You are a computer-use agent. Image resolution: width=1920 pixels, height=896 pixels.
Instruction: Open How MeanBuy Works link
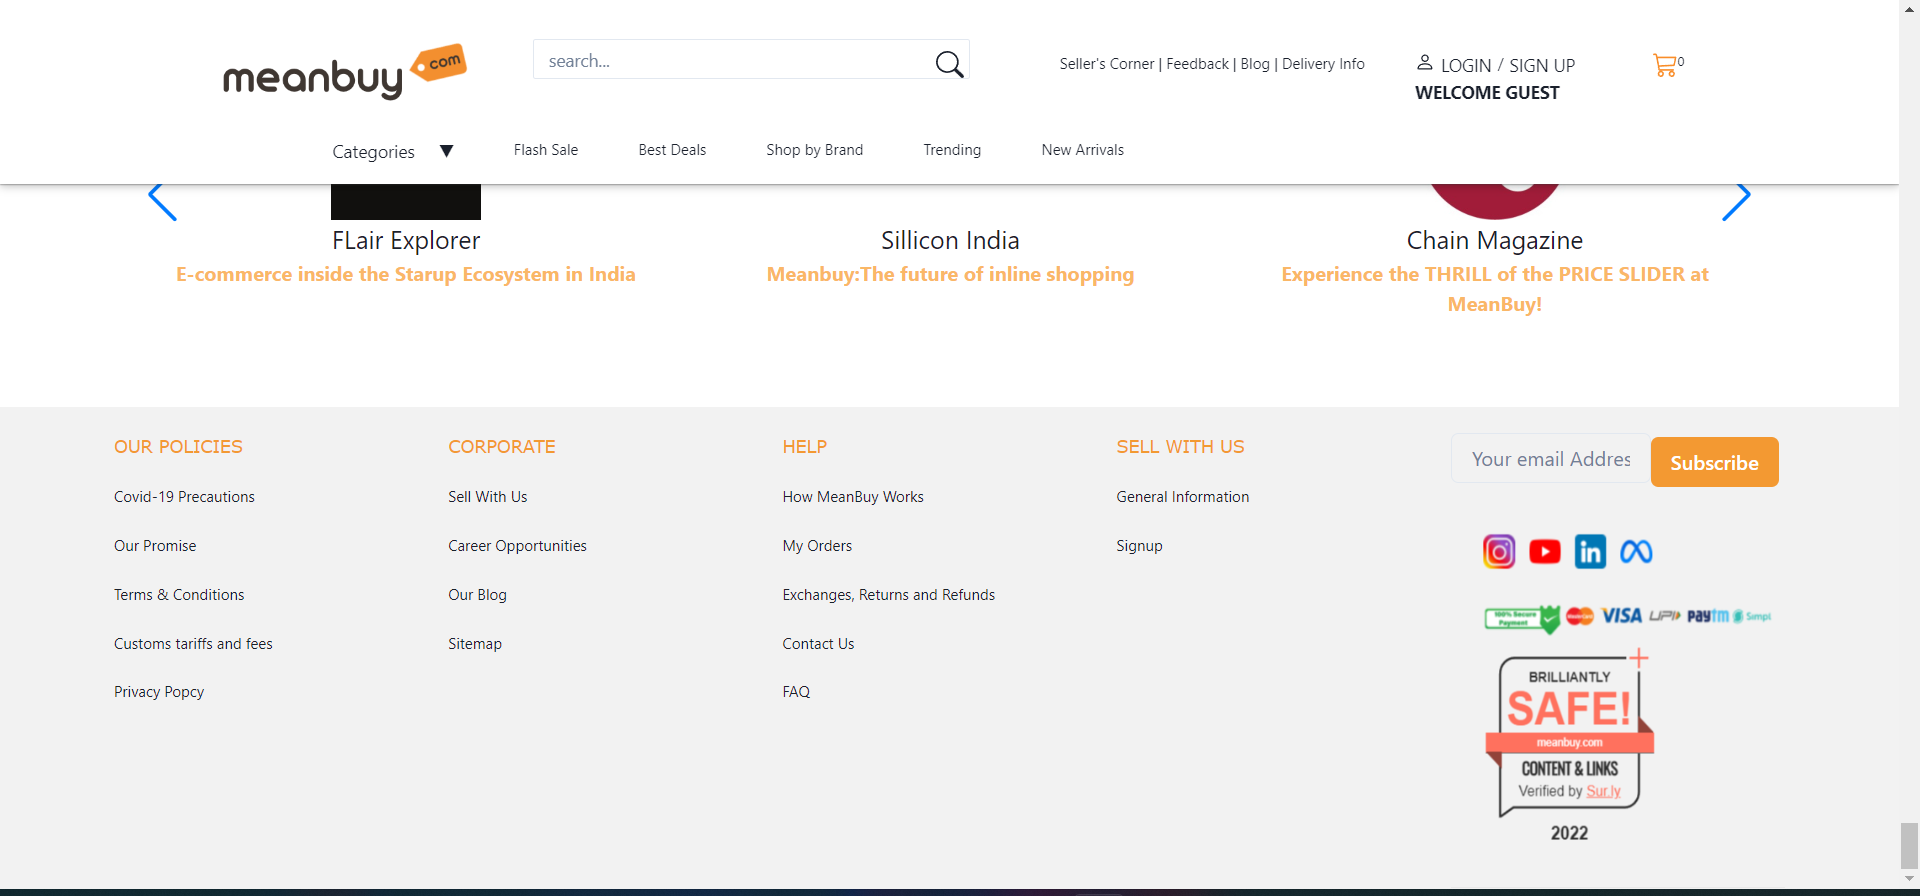pyautogui.click(x=853, y=497)
